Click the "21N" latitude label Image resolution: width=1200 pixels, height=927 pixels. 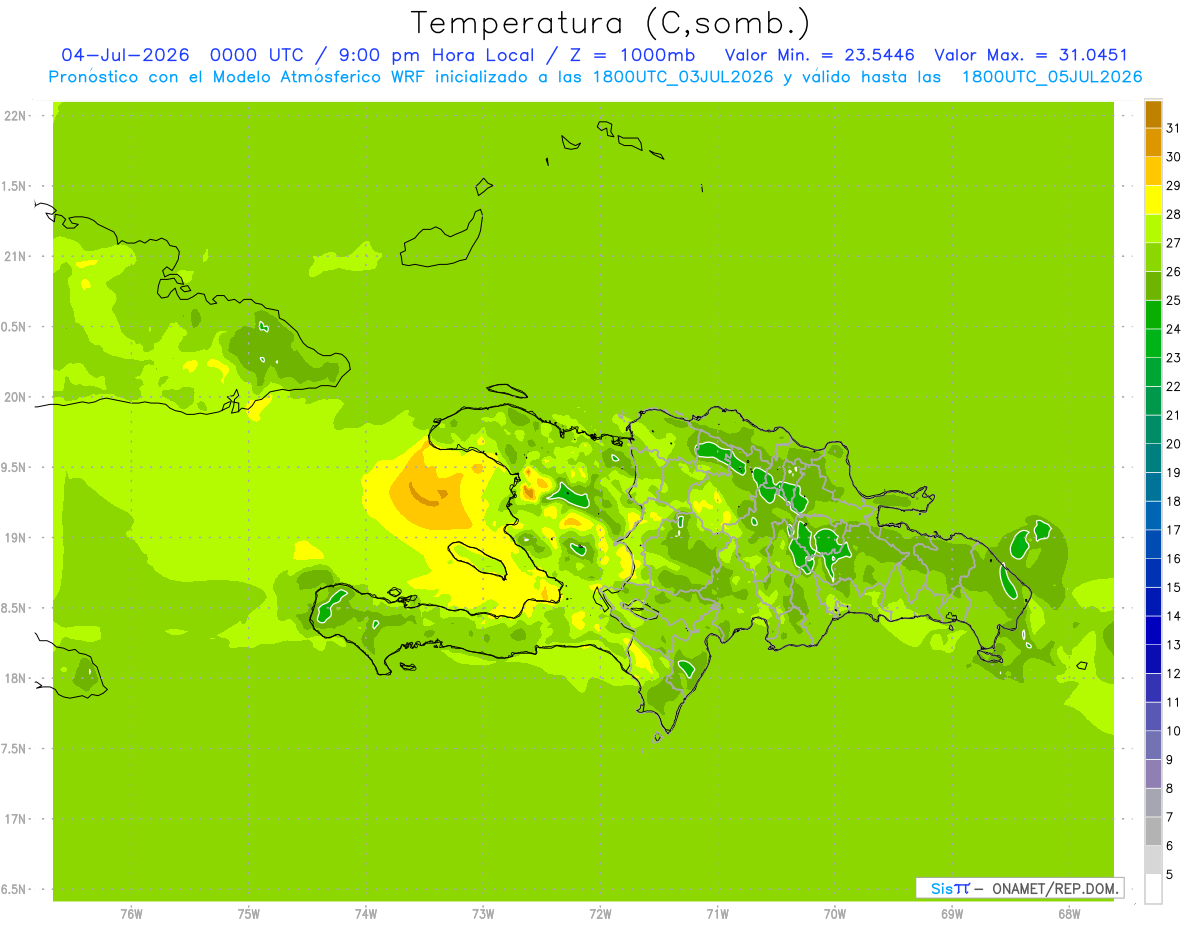(14, 256)
